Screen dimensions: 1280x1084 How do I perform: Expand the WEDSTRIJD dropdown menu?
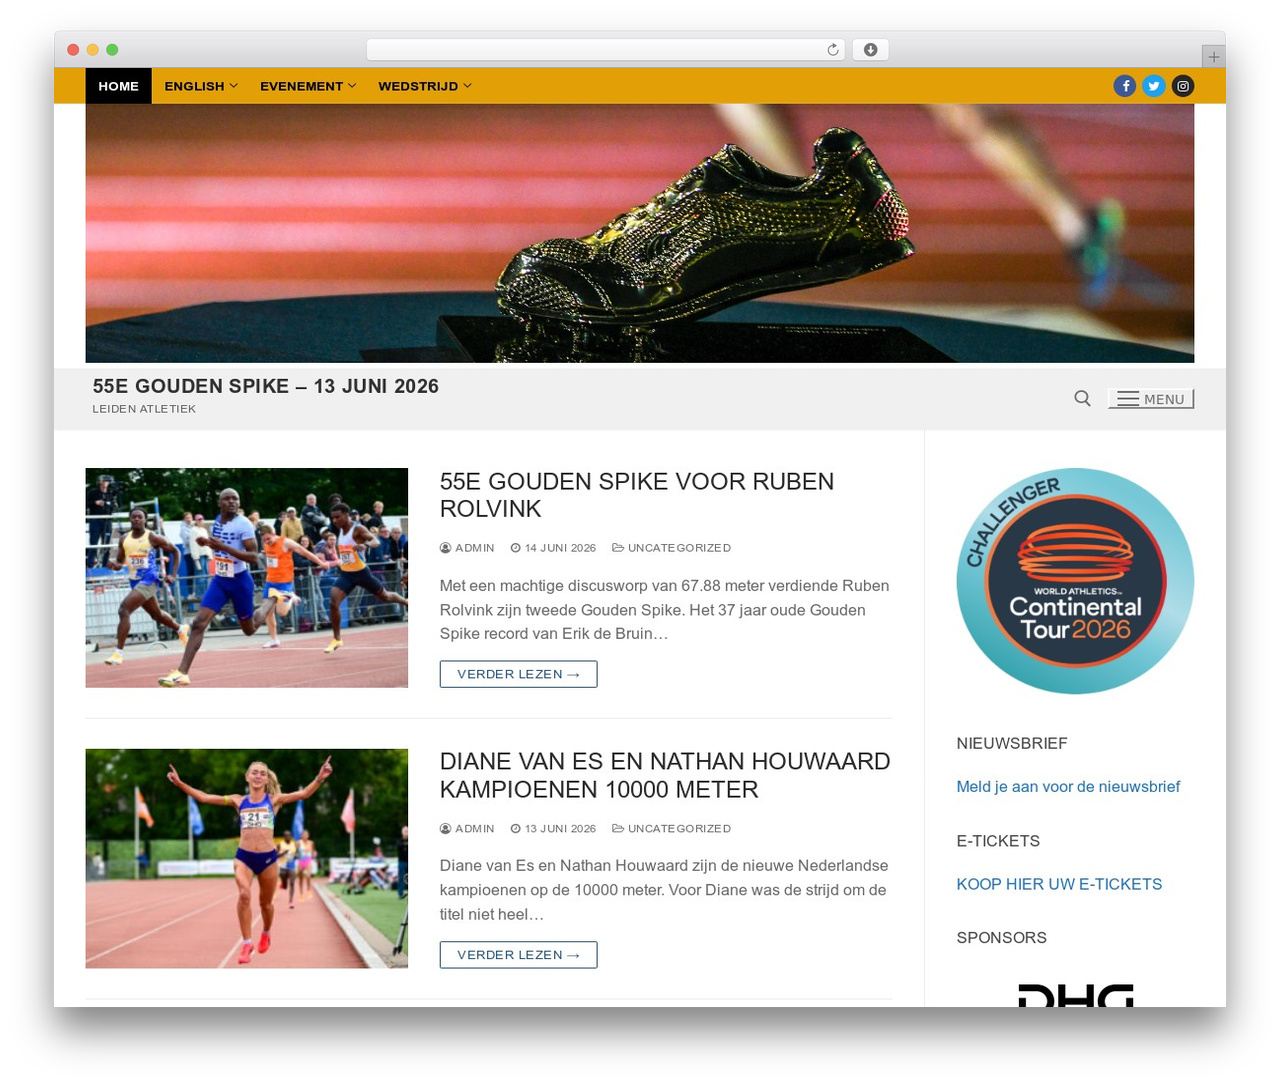click(x=425, y=86)
